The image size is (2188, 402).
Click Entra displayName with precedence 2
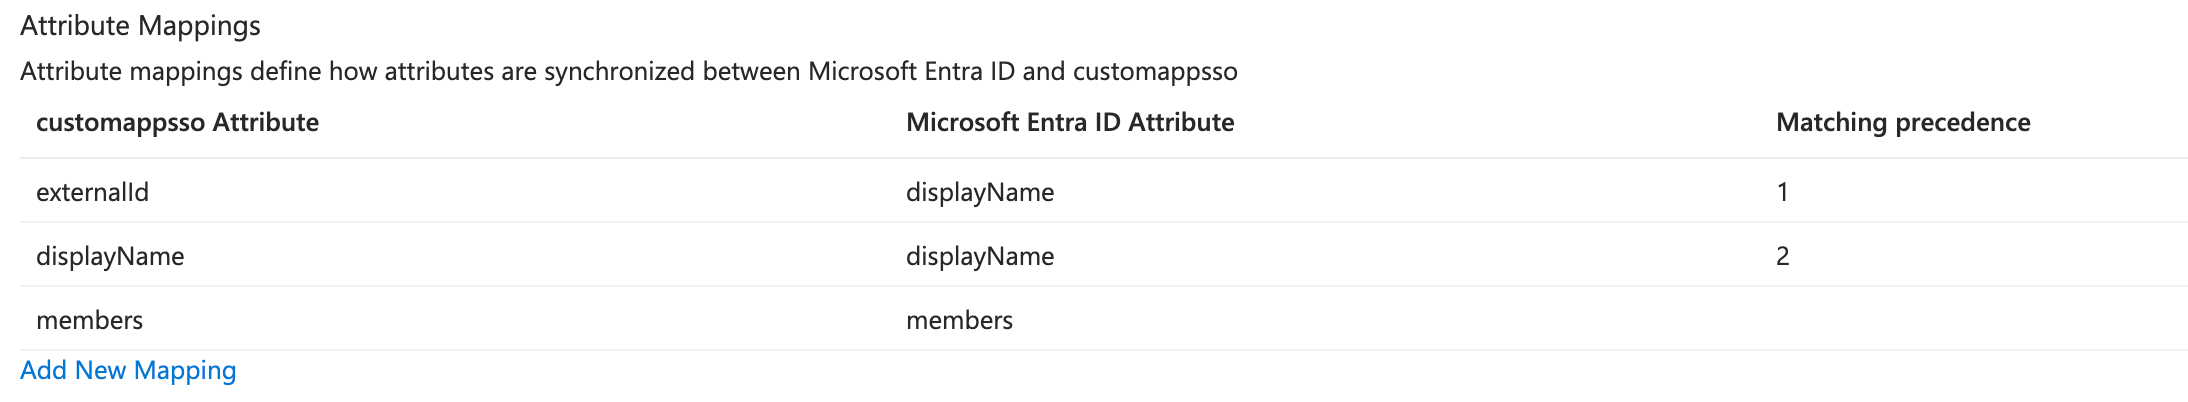(980, 256)
